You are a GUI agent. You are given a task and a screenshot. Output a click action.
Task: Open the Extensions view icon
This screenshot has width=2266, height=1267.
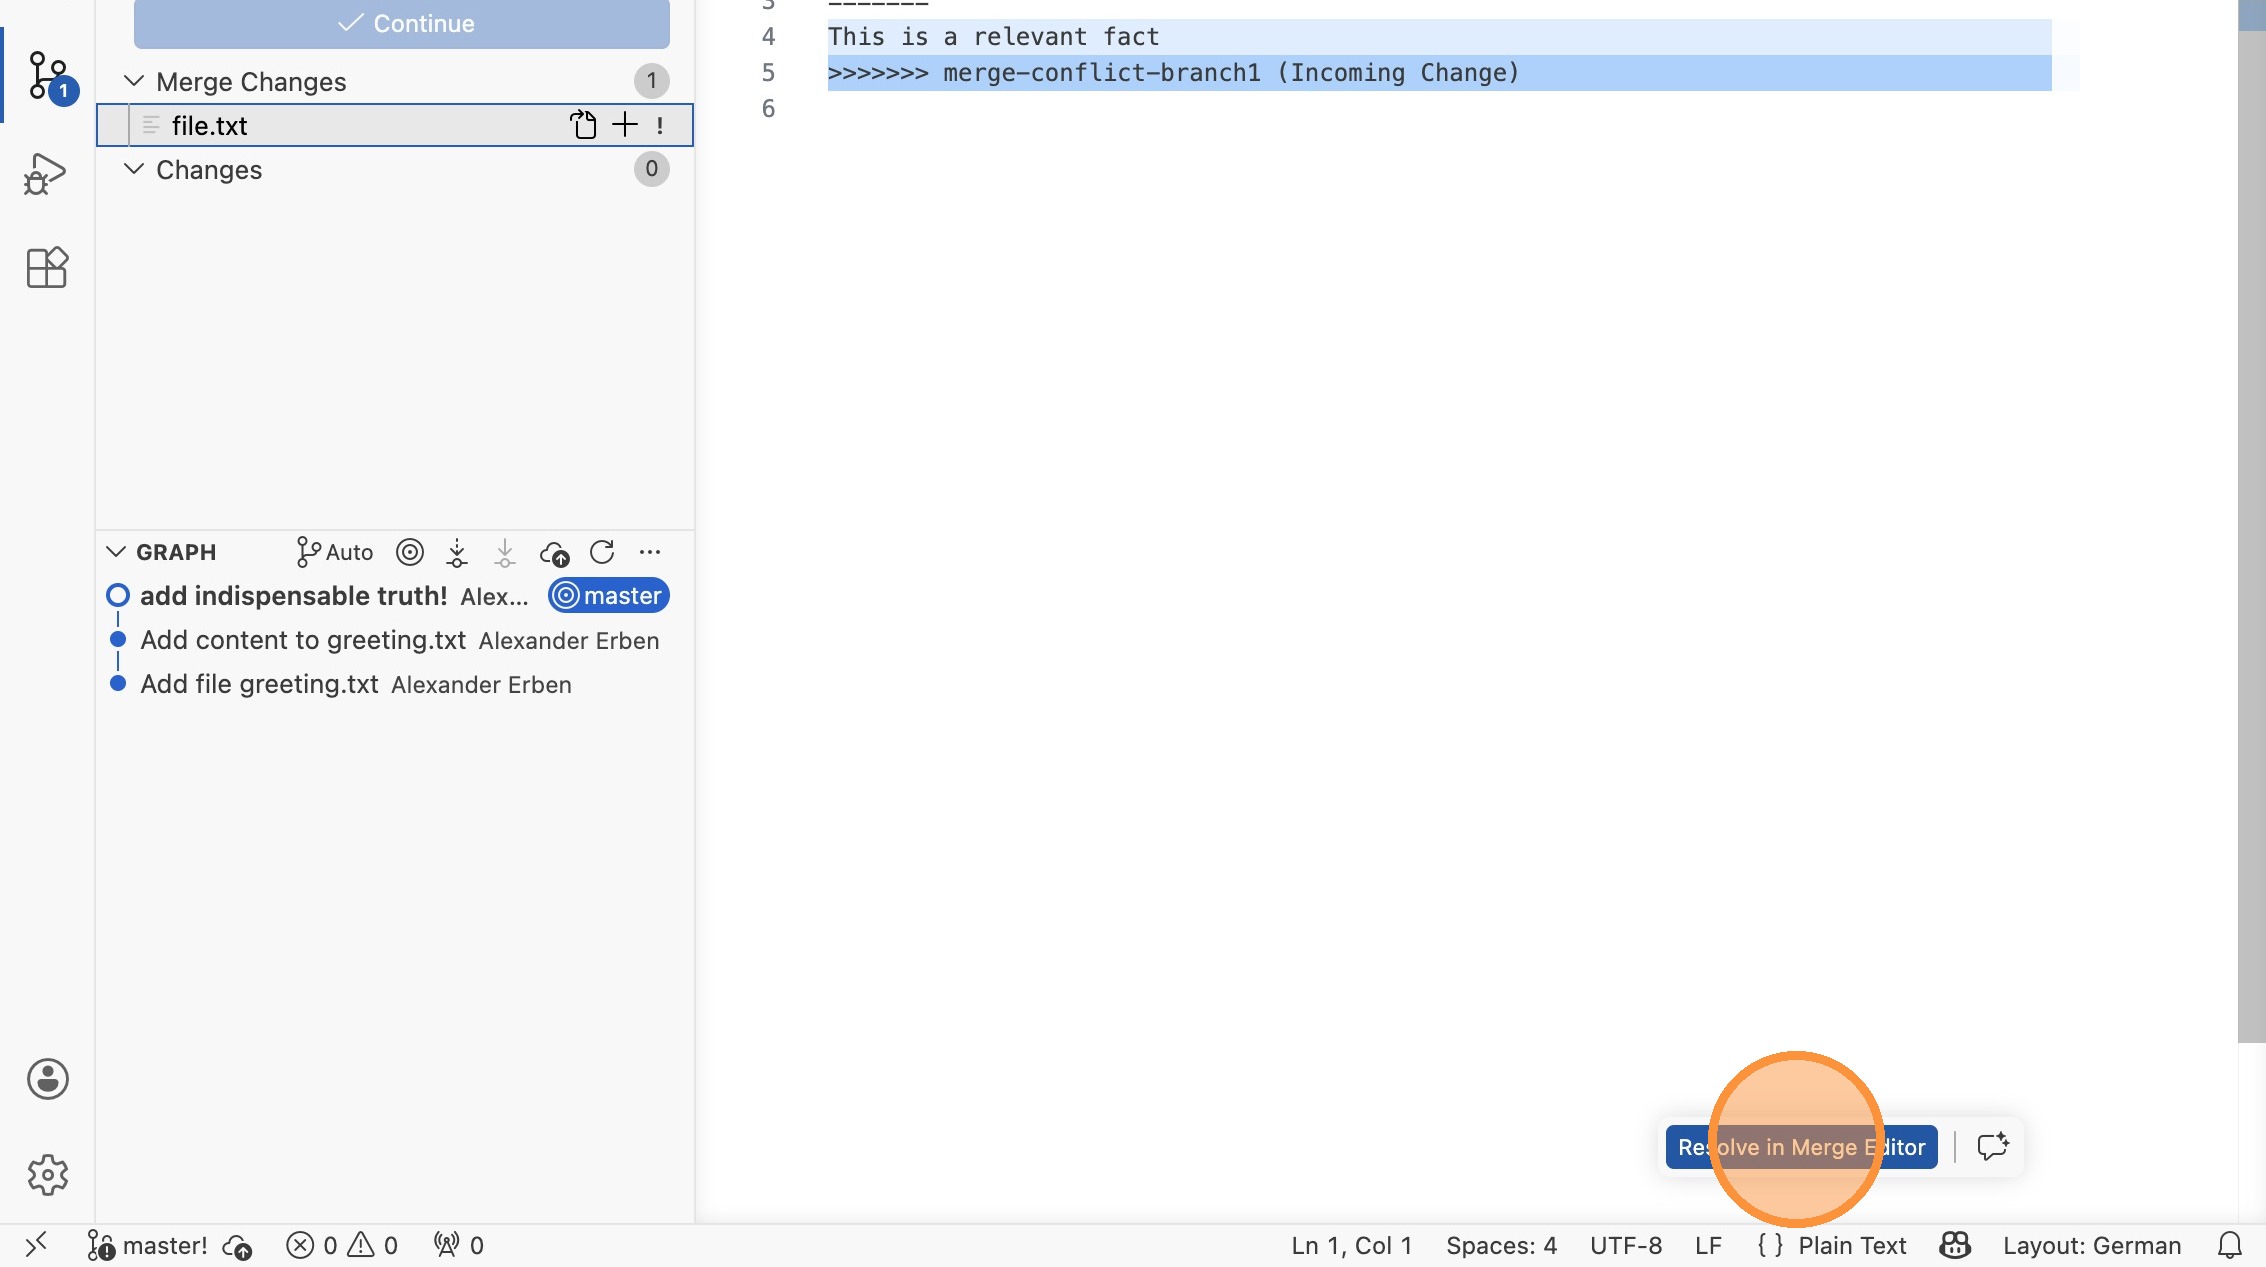click(x=46, y=267)
